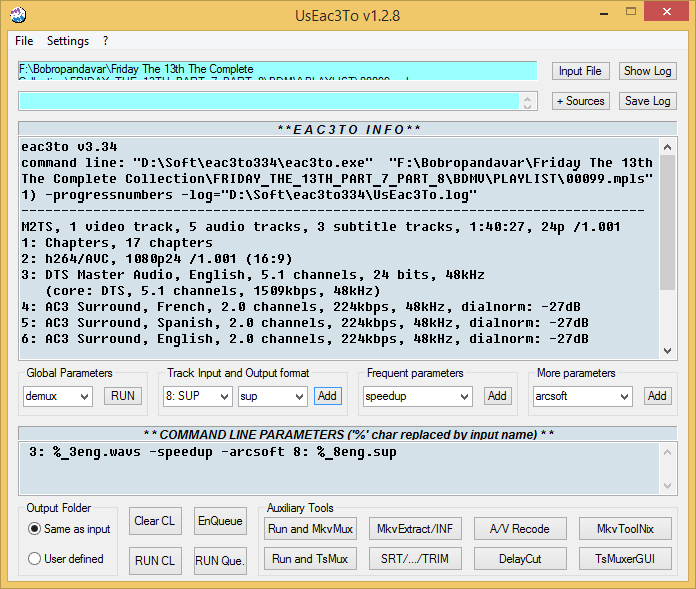Click Add next to arcsoft dropdown
The height and width of the screenshot is (589, 696).
click(657, 396)
